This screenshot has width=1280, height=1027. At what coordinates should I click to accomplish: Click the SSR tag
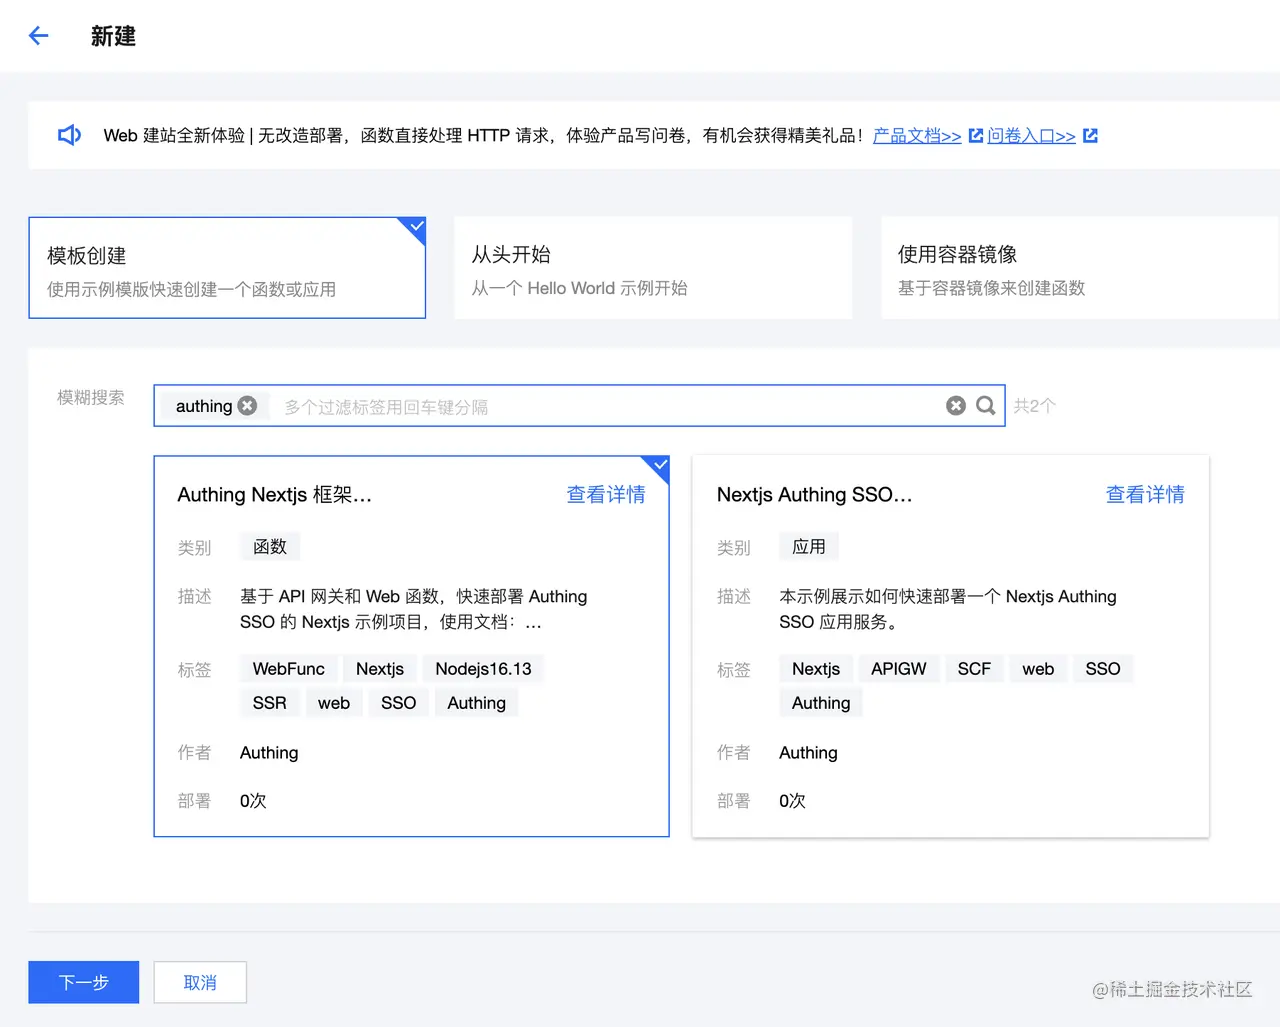[269, 703]
